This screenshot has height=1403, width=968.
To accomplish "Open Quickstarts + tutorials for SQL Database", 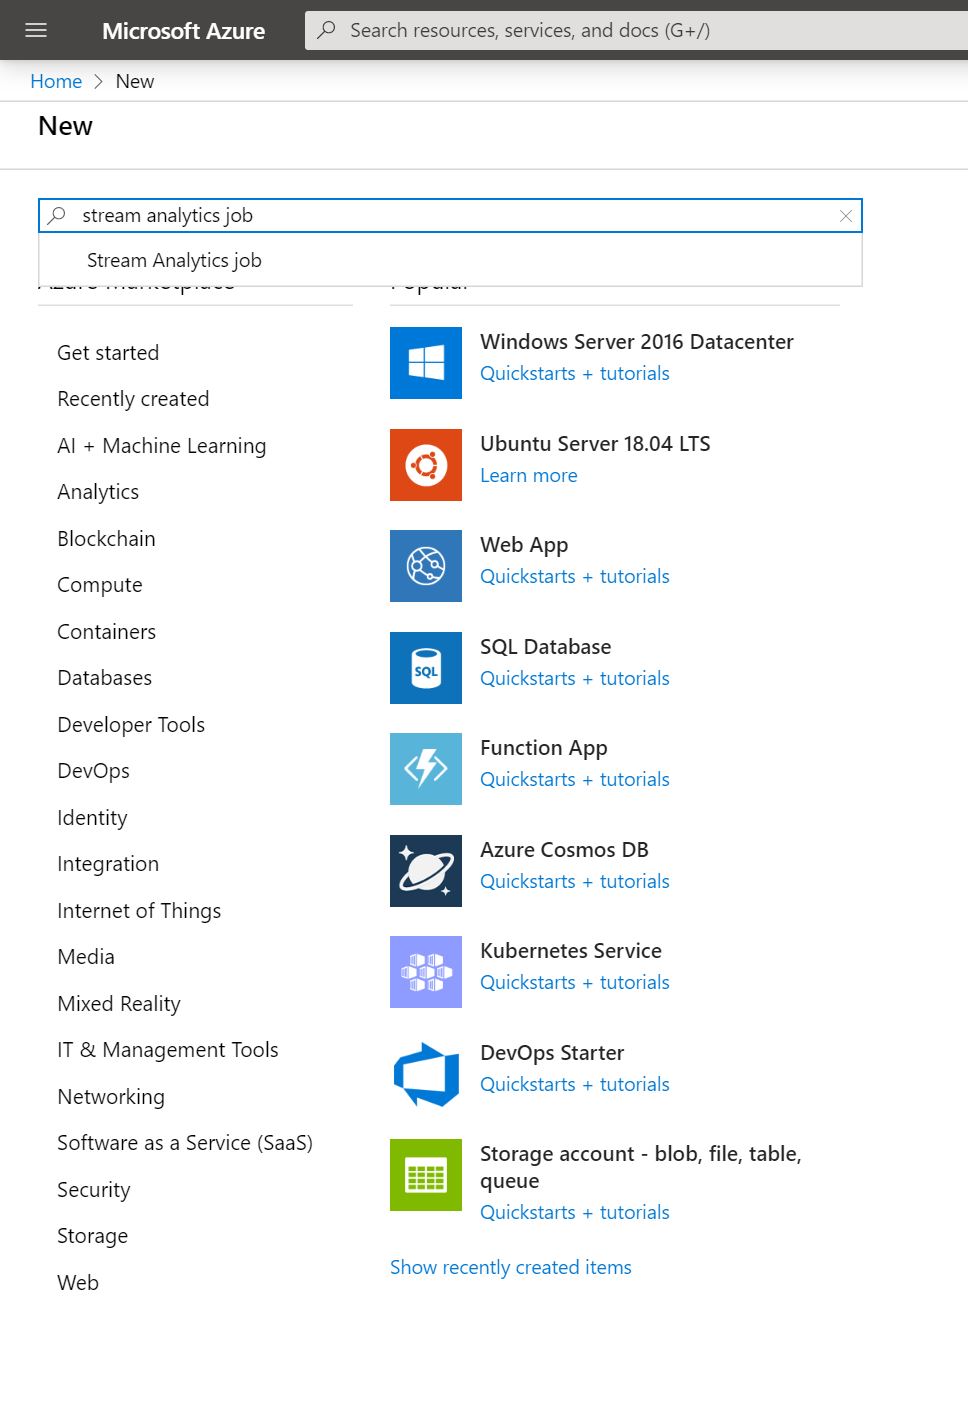I will click(574, 678).
